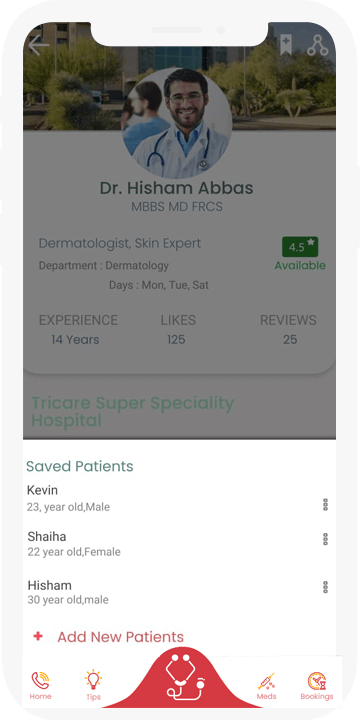
Task: Tap the share icon at top right
Action: point(318,45)
